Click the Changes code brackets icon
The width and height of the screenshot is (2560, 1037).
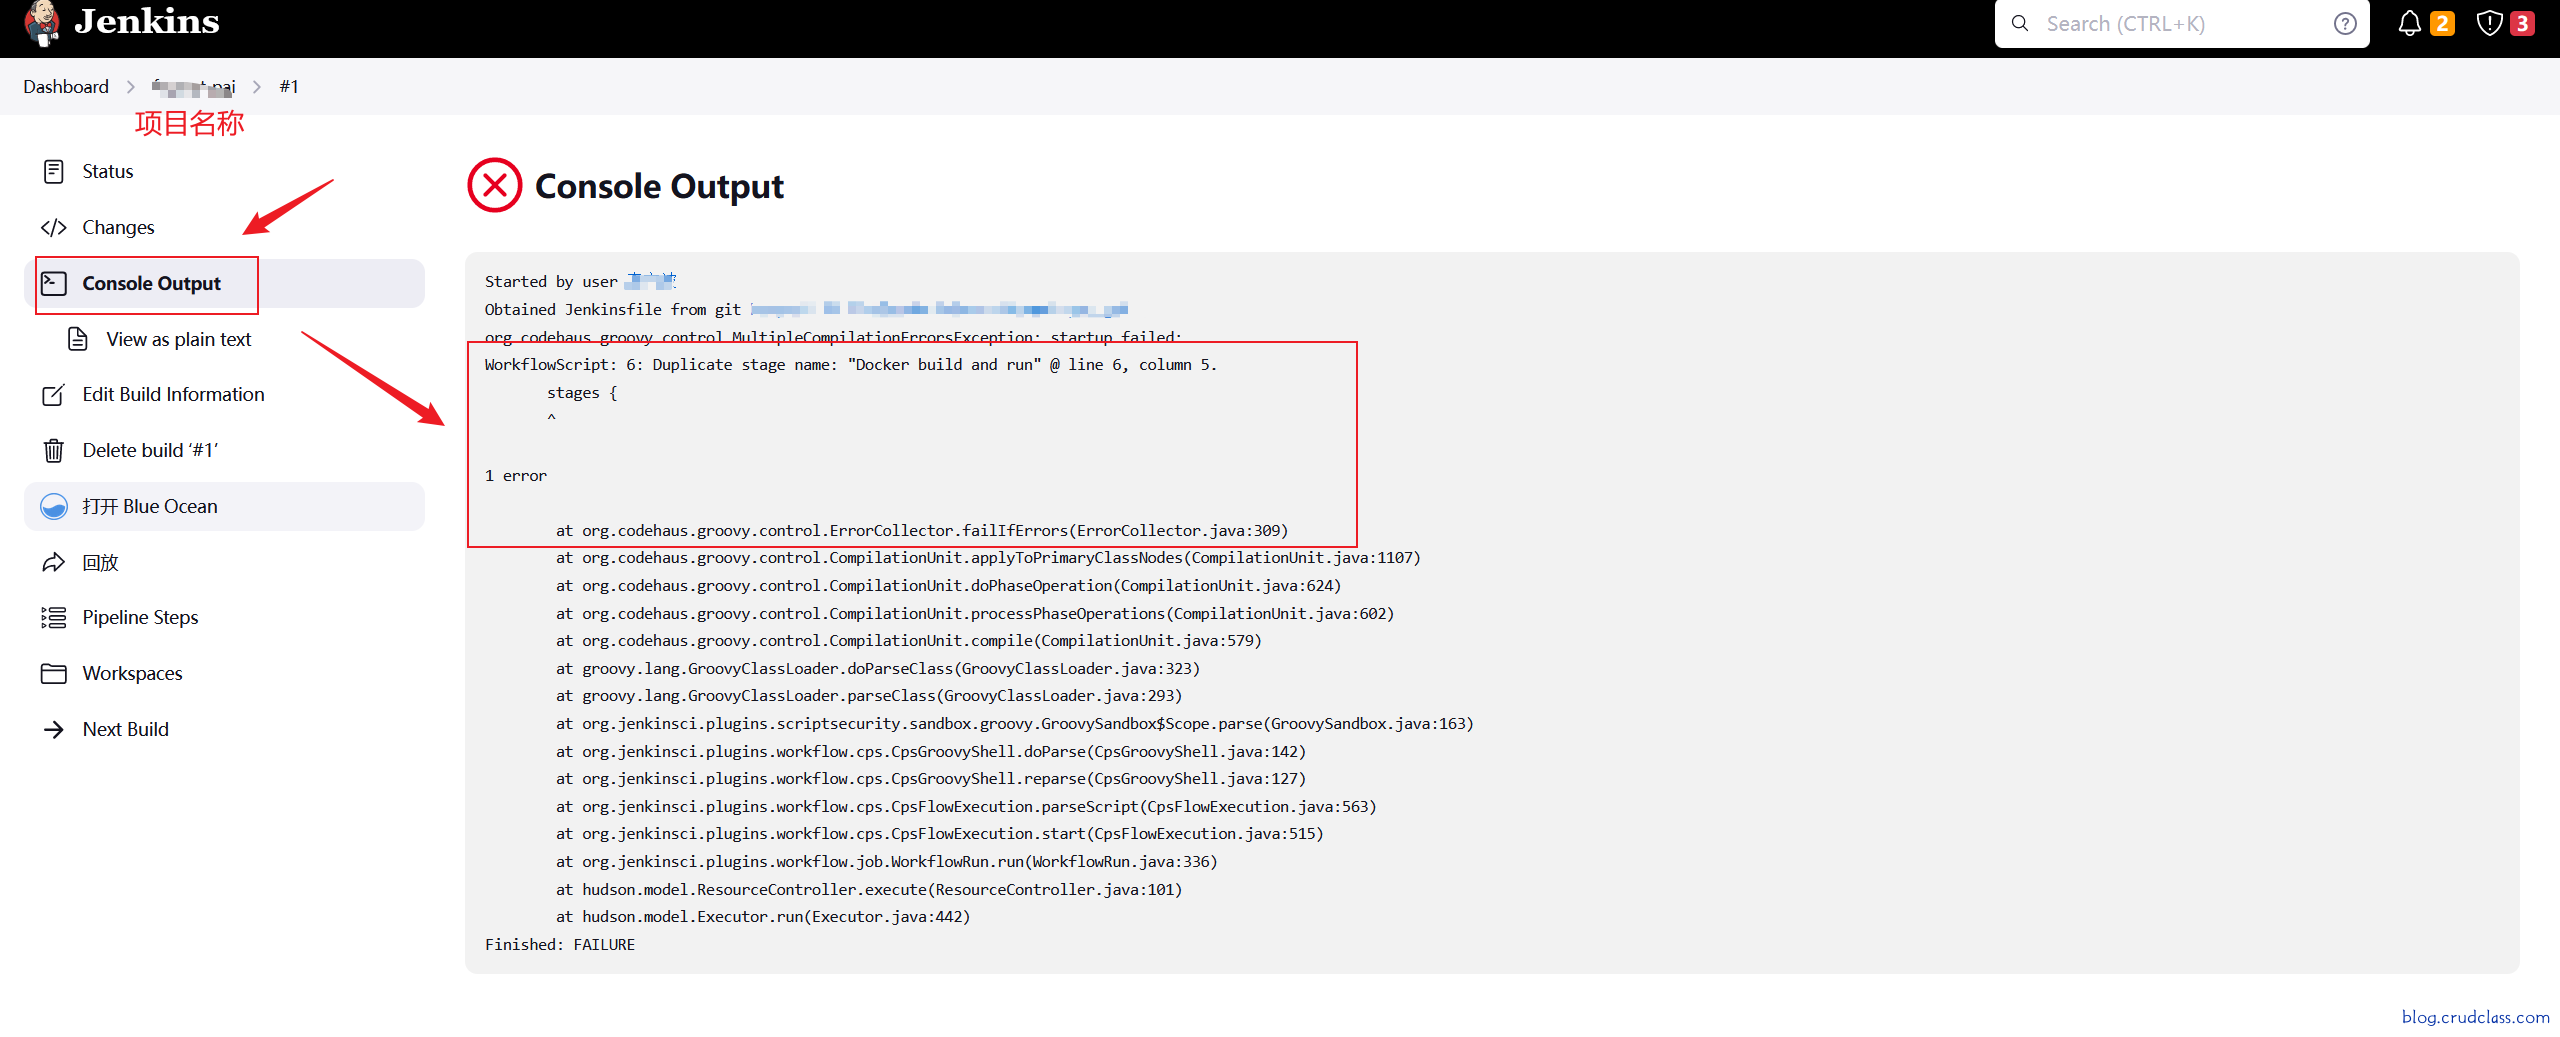[x=54, y=228]
